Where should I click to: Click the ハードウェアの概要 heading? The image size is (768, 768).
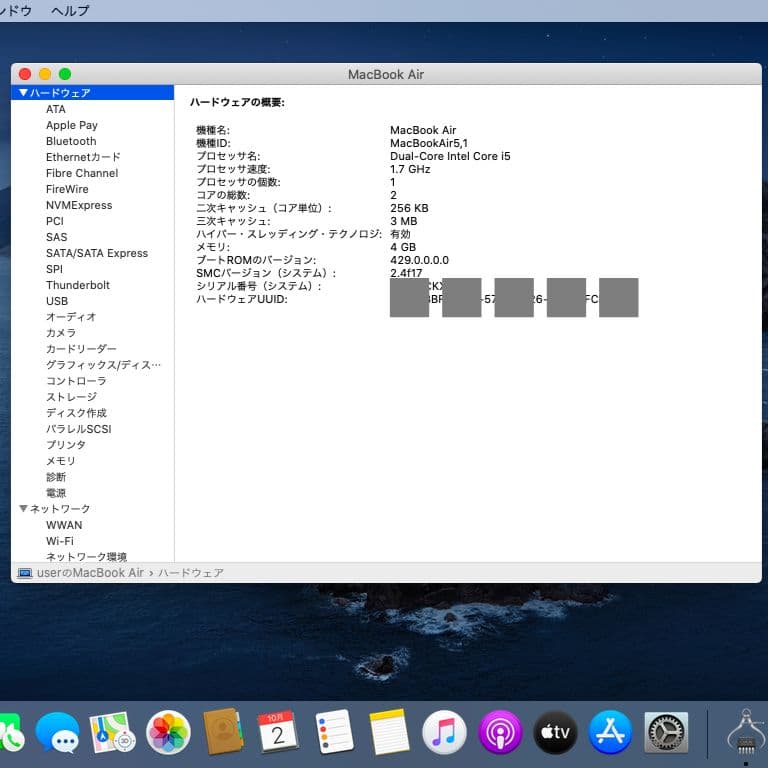tap(237, 102)
